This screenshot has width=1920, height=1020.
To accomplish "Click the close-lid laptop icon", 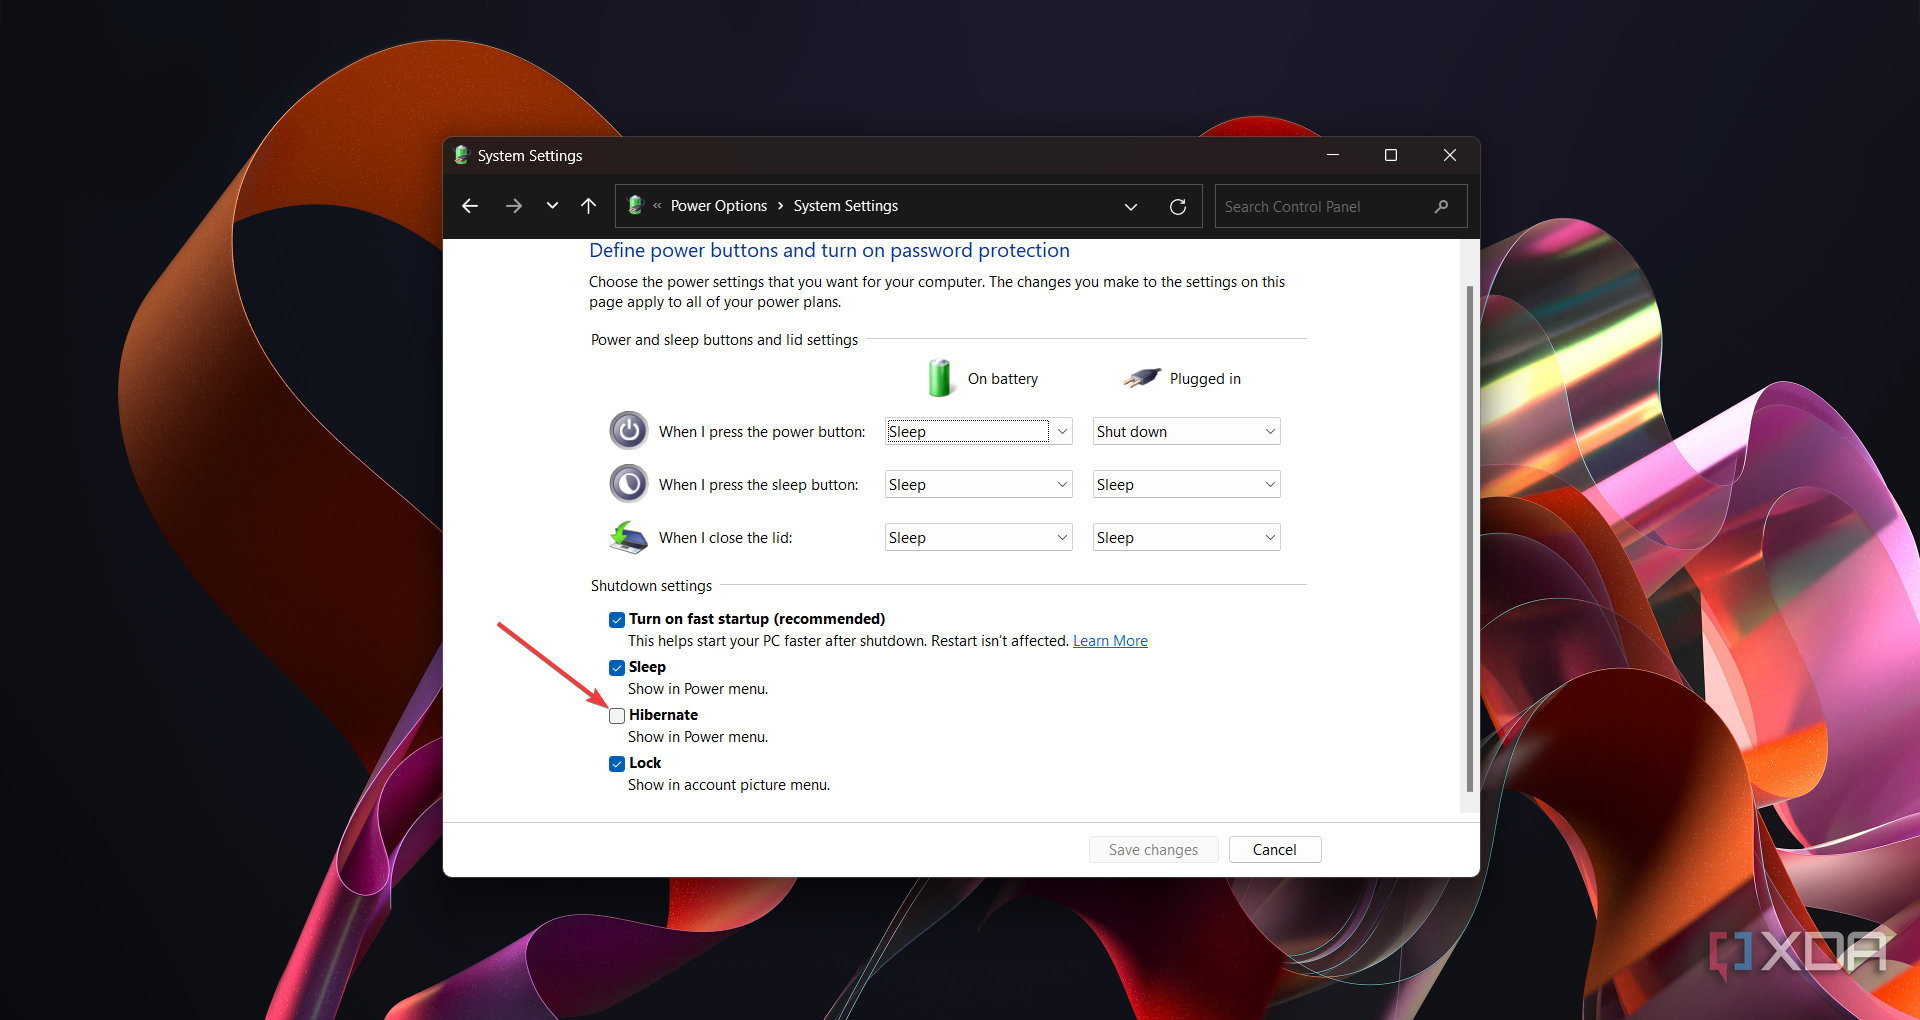I will coord(629,537).
